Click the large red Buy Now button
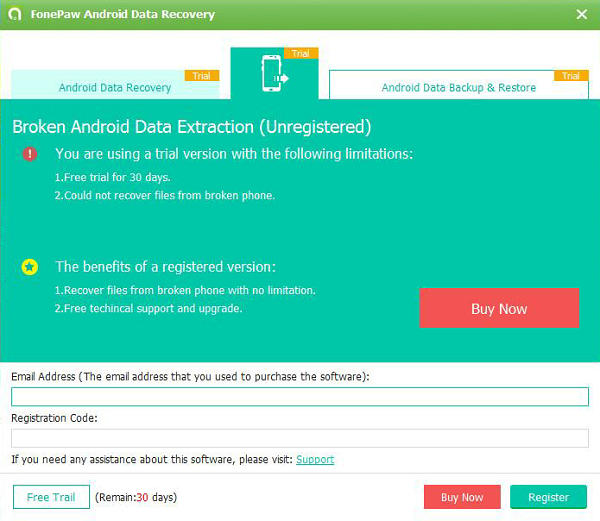Image resolution: width=600 pixels, height=521 pixels. (499, 308)
